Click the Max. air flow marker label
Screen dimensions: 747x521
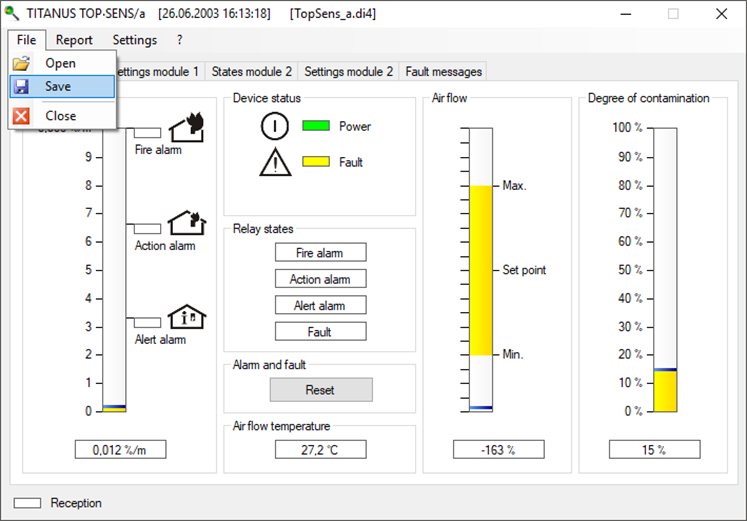pos(515,186)
